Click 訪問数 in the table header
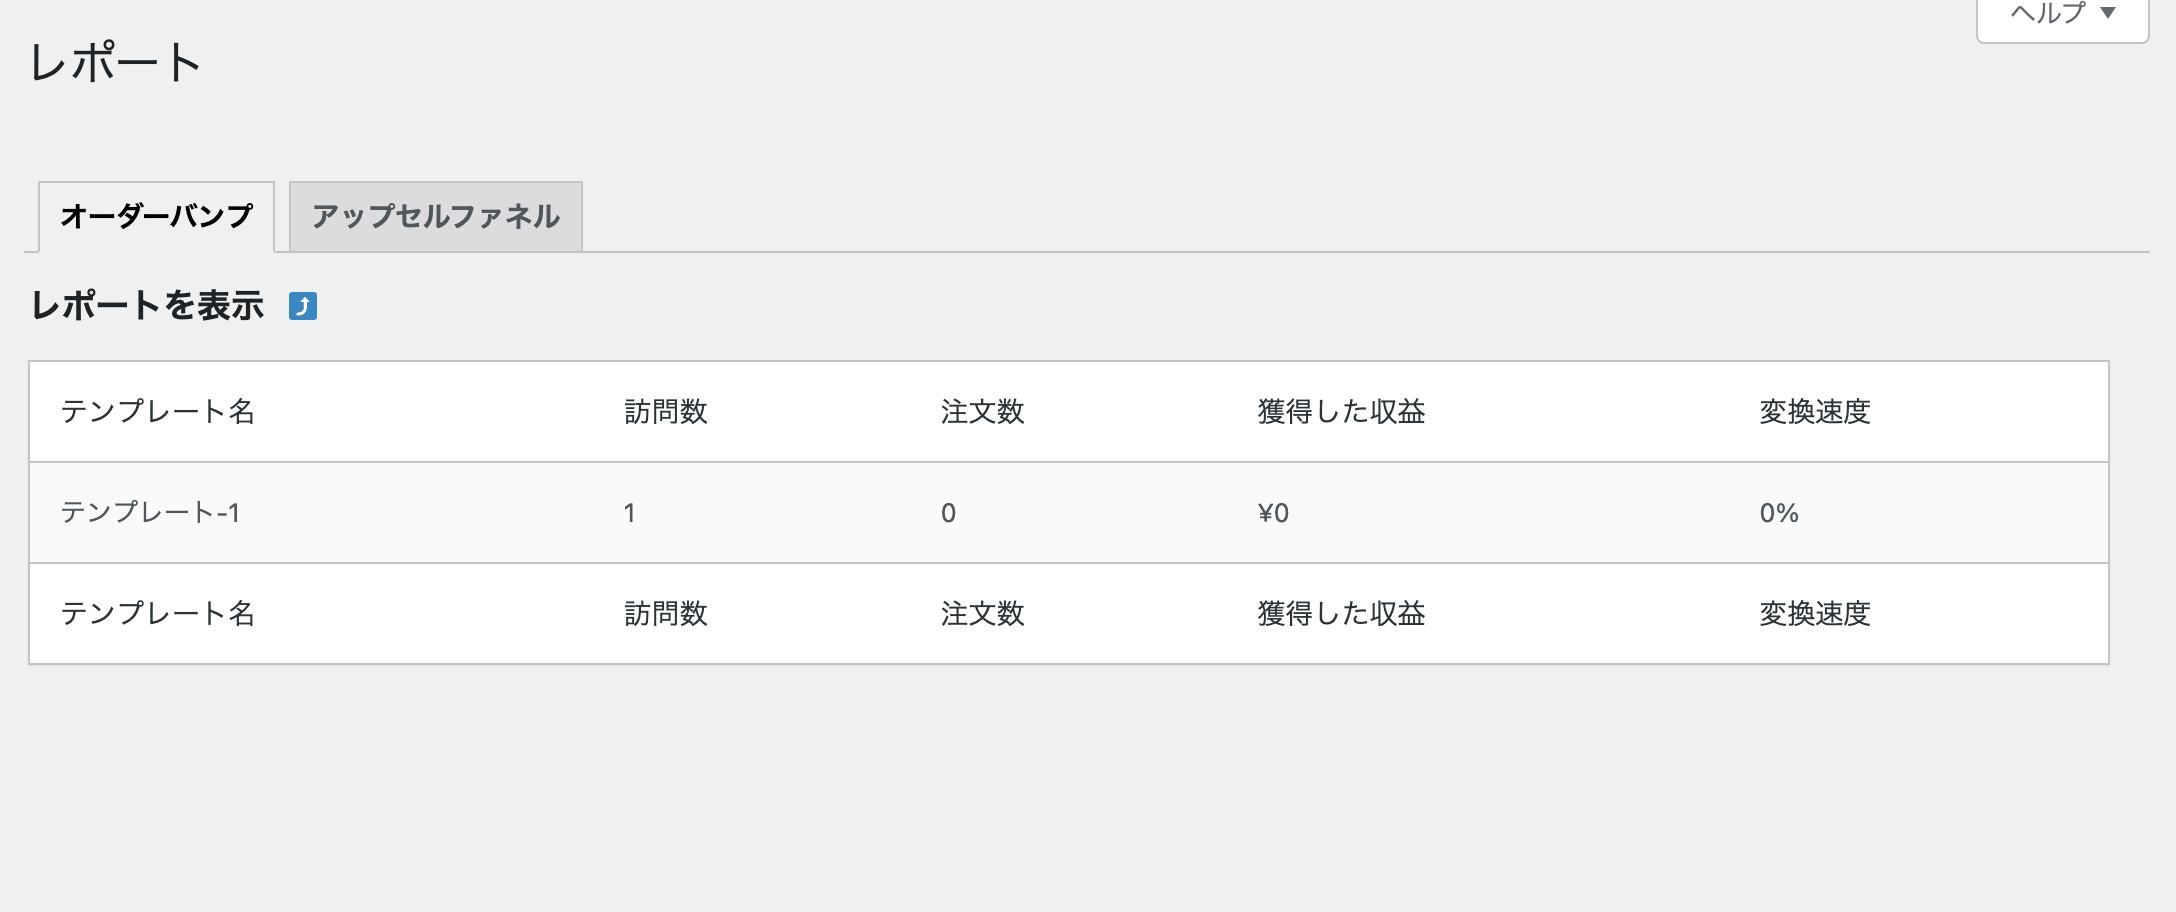Screen dimensions: 2176x912 pyautogui.click(x=666, y=411)
